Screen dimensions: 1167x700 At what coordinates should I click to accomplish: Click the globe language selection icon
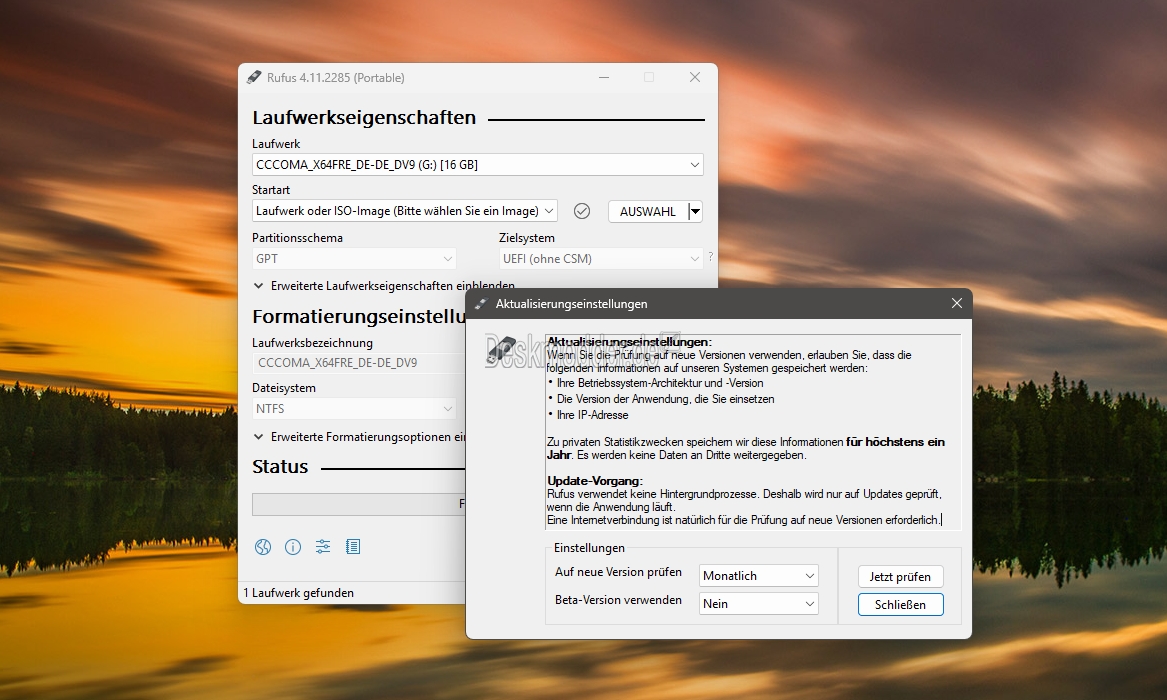[x=263, y=547]
